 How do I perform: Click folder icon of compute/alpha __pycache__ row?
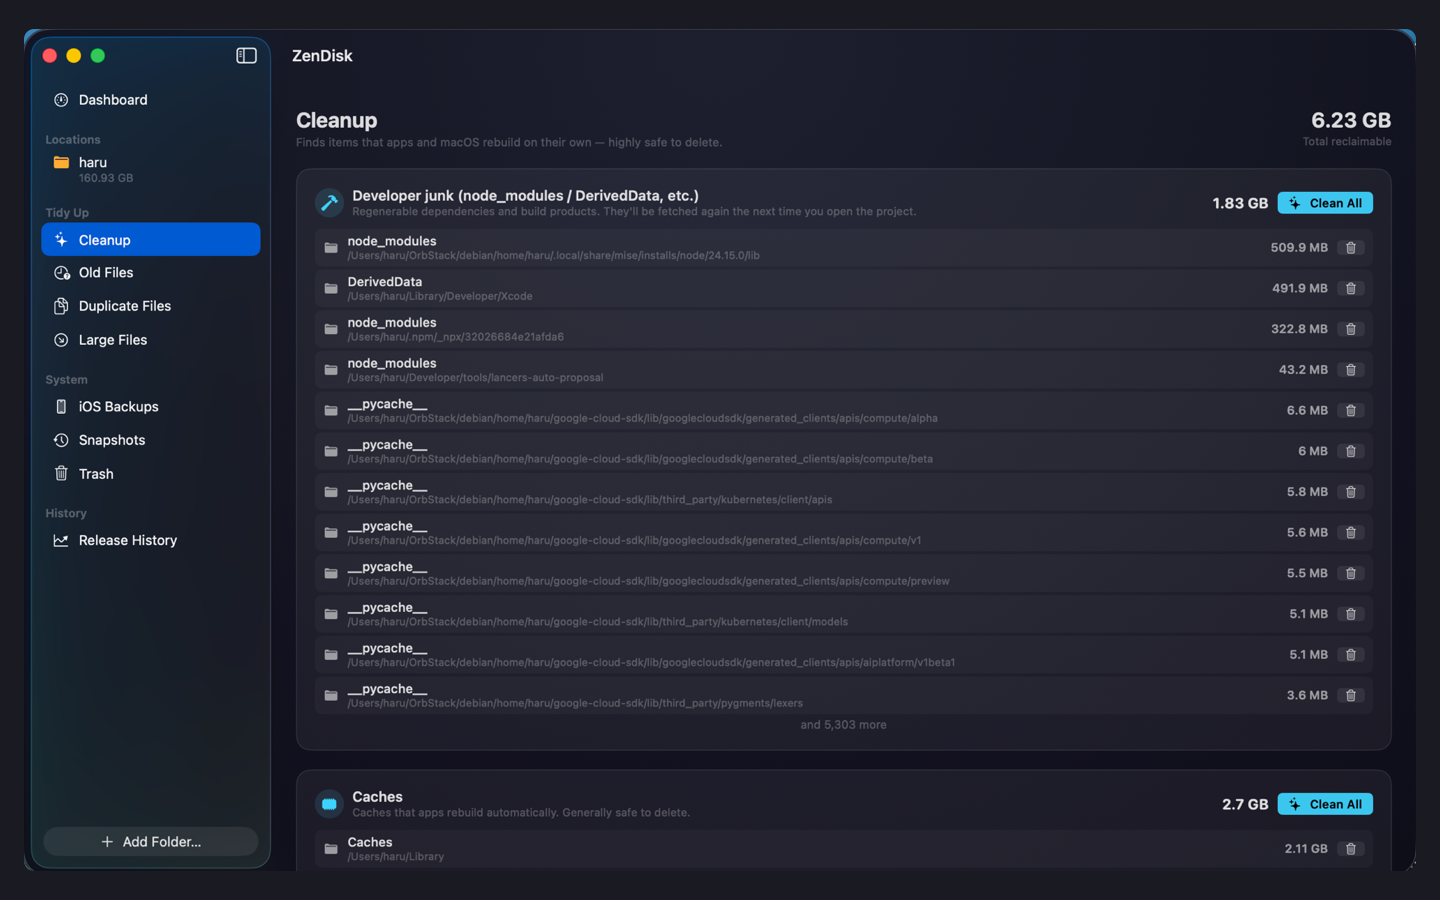click(331, 411)
